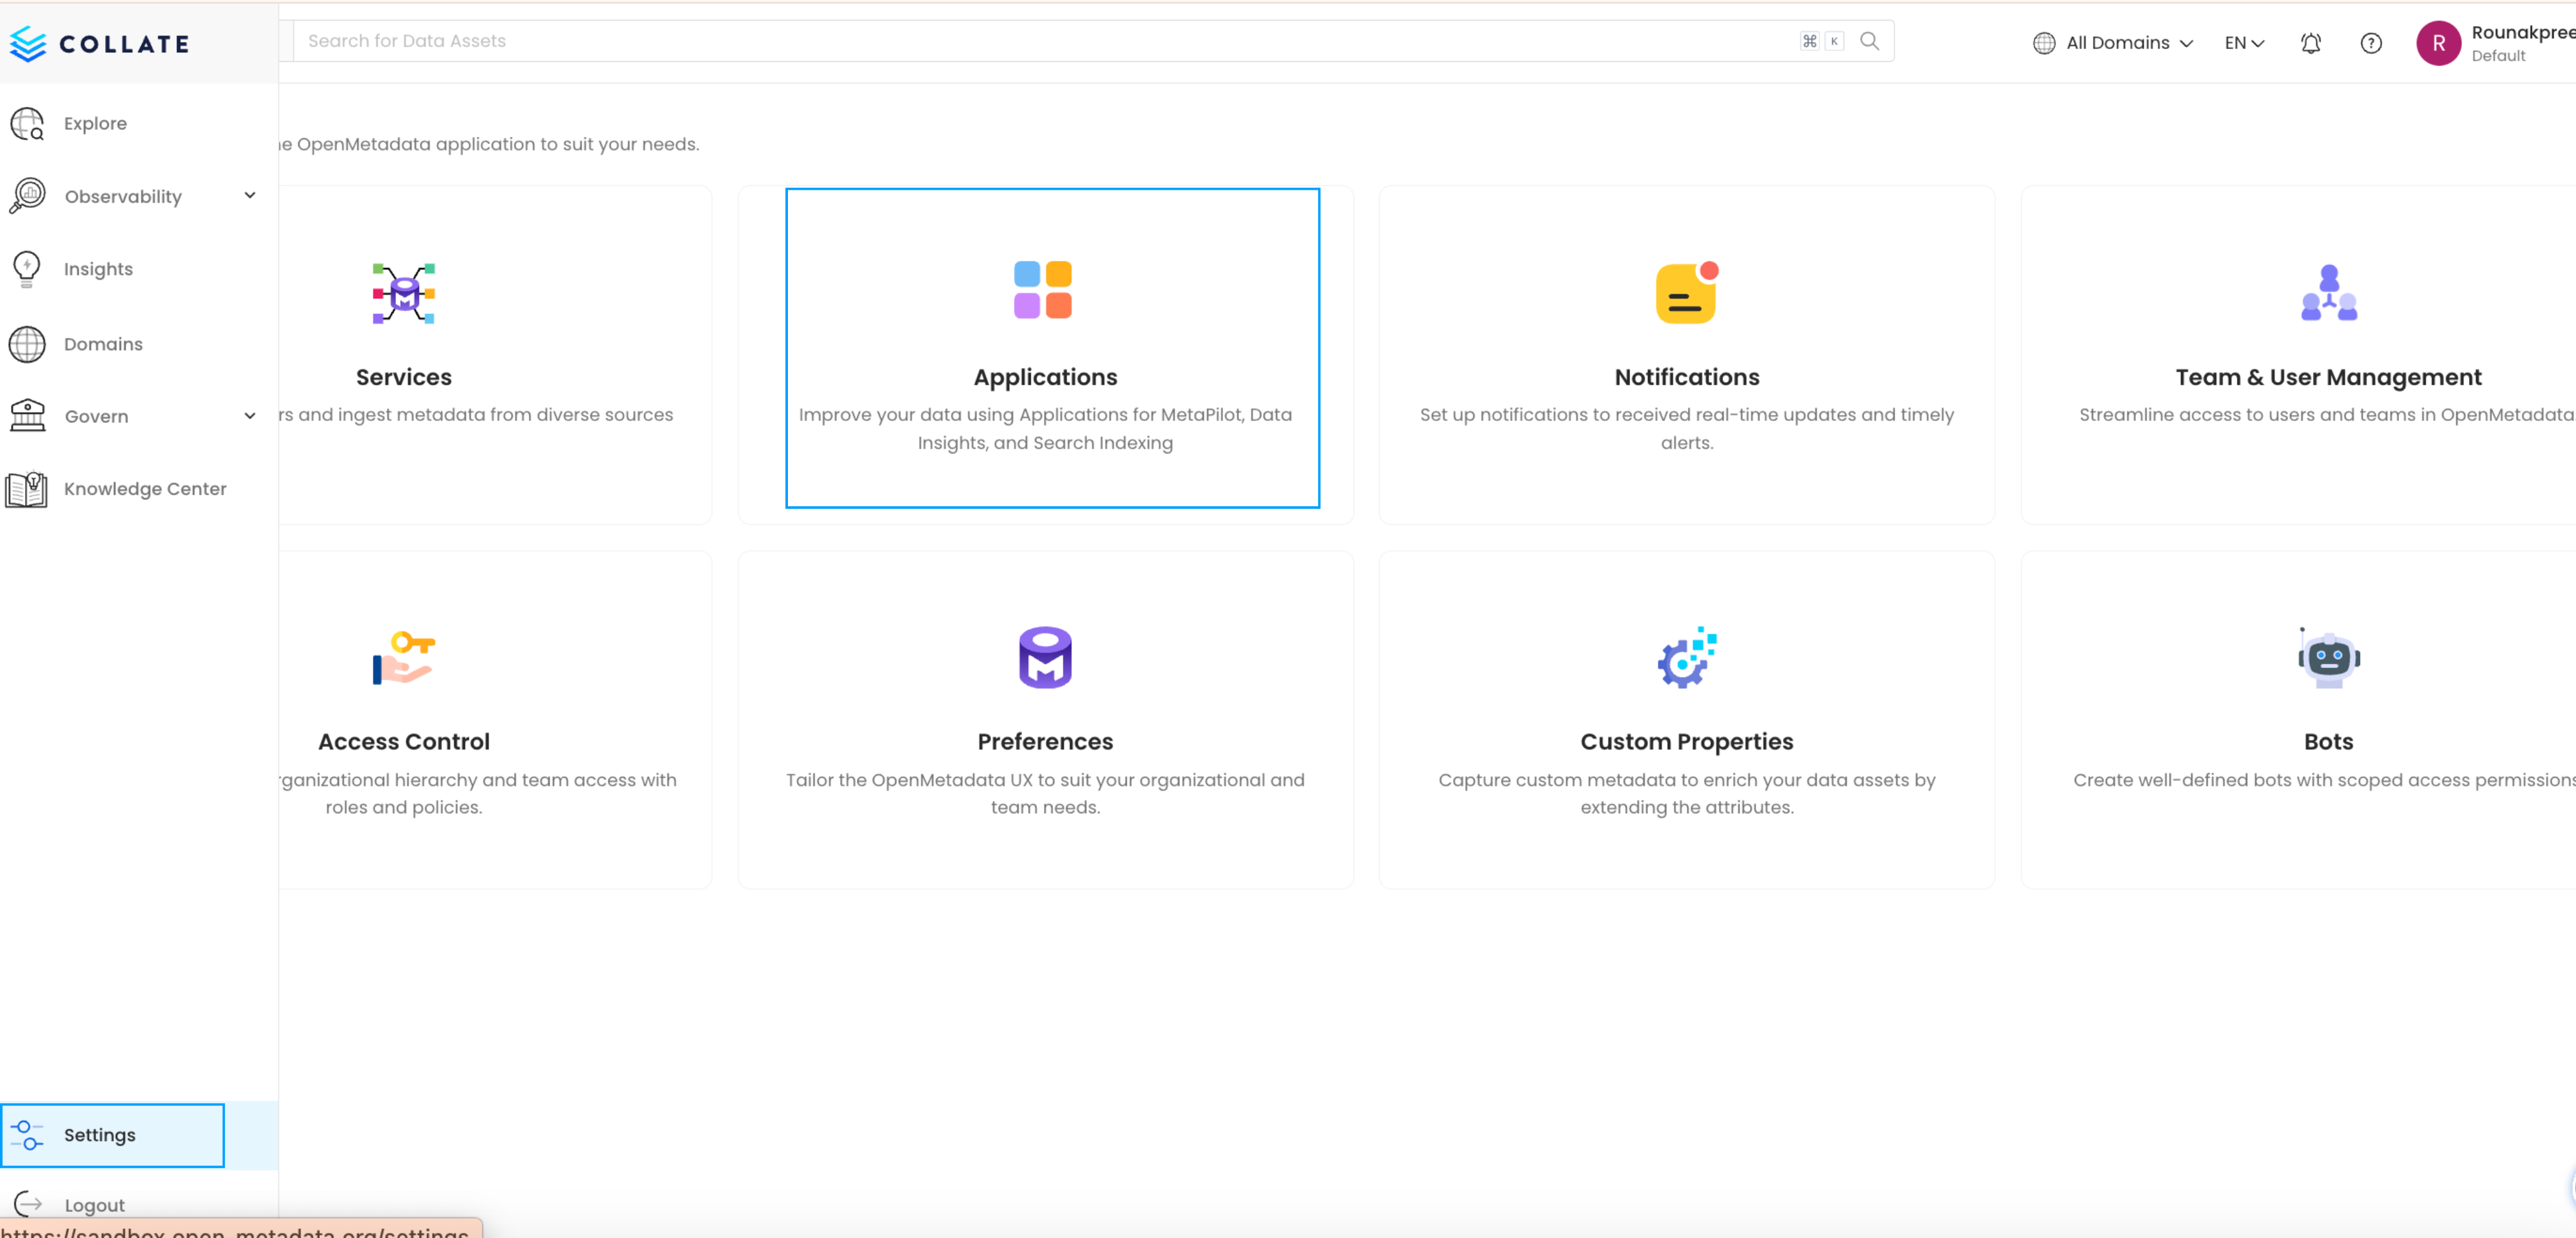
Task: Open the help icon
Action: tap(2371, 43)
